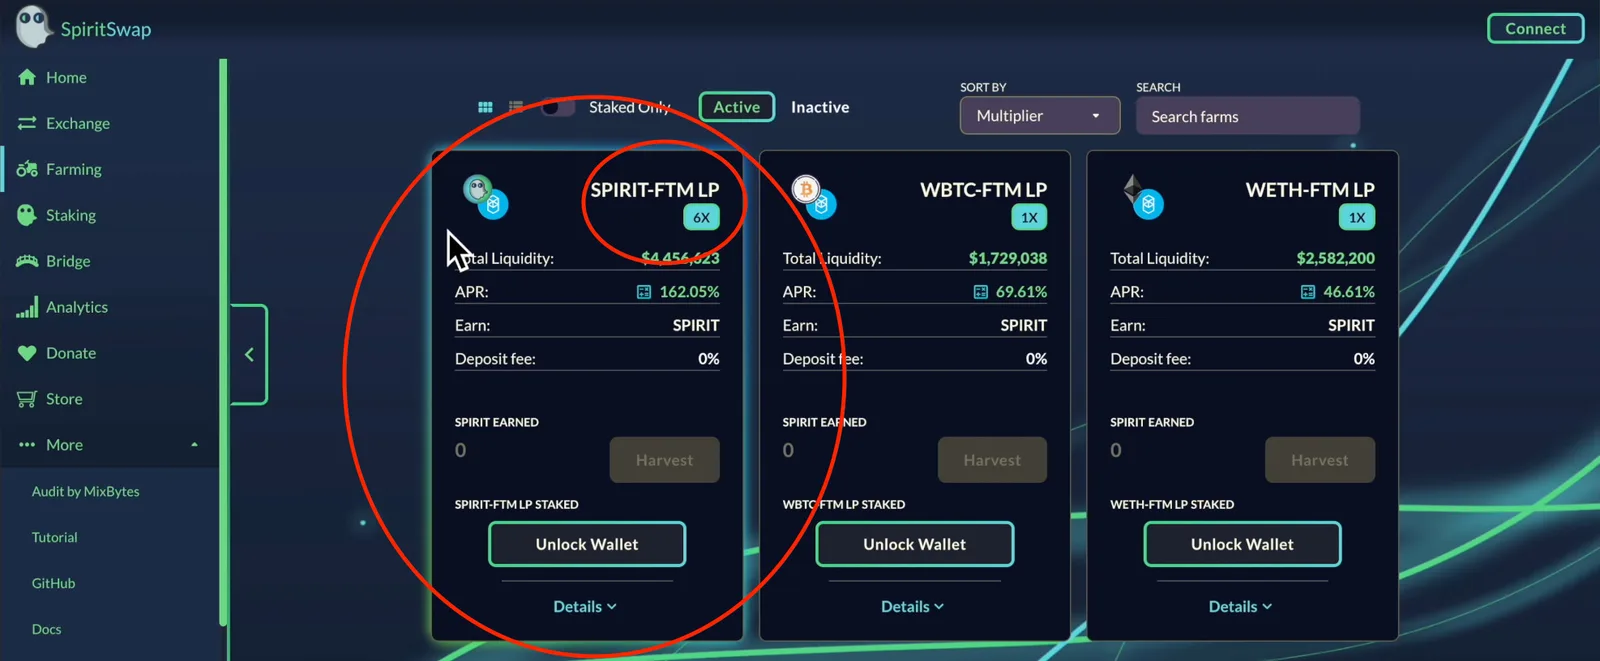
Task: Expand Details for WETH-FTM LP
Action: click(1240, 607)
